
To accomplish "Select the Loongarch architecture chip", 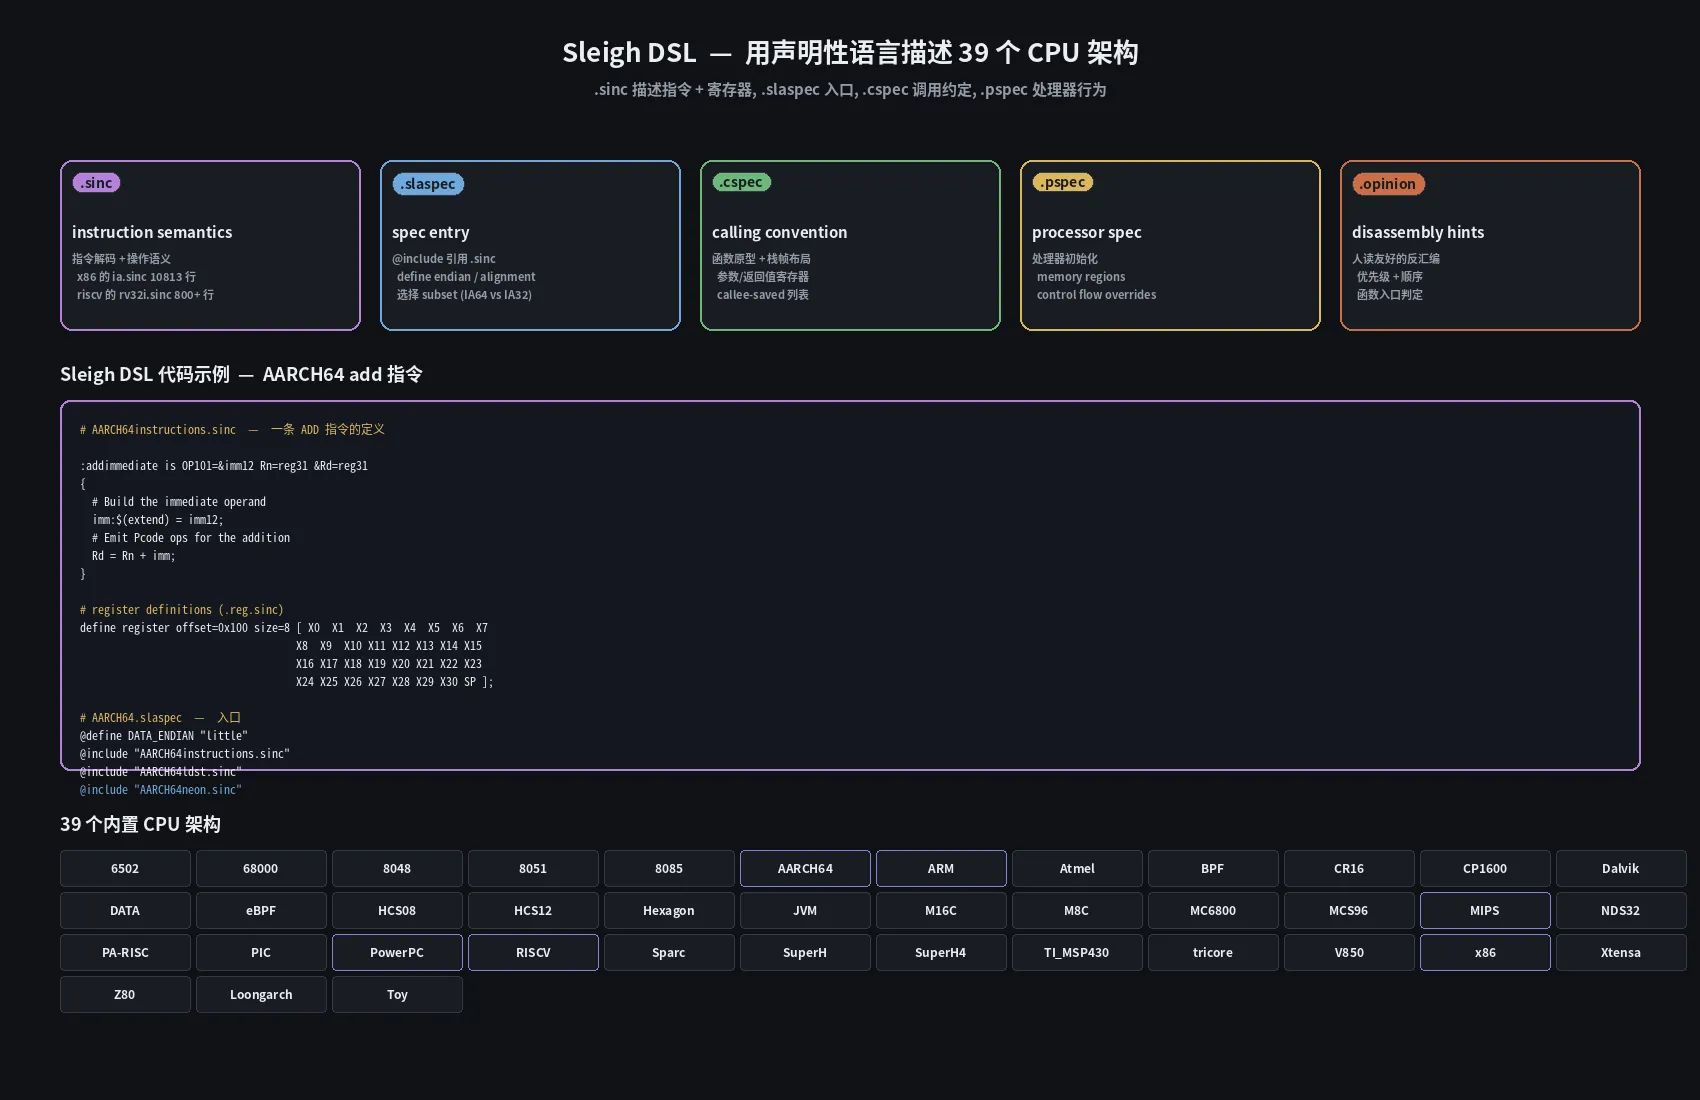I will [x=261, y=994].
